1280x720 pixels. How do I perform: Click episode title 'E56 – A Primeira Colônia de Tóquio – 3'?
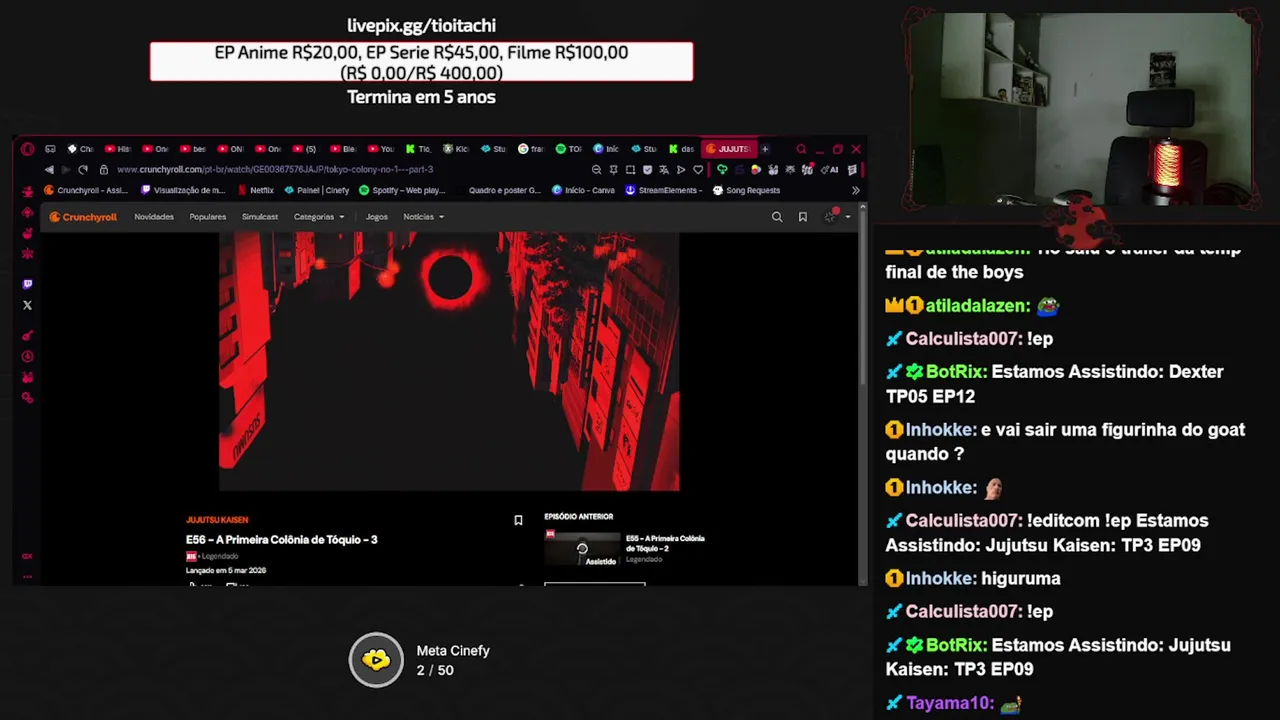(281, 540)
